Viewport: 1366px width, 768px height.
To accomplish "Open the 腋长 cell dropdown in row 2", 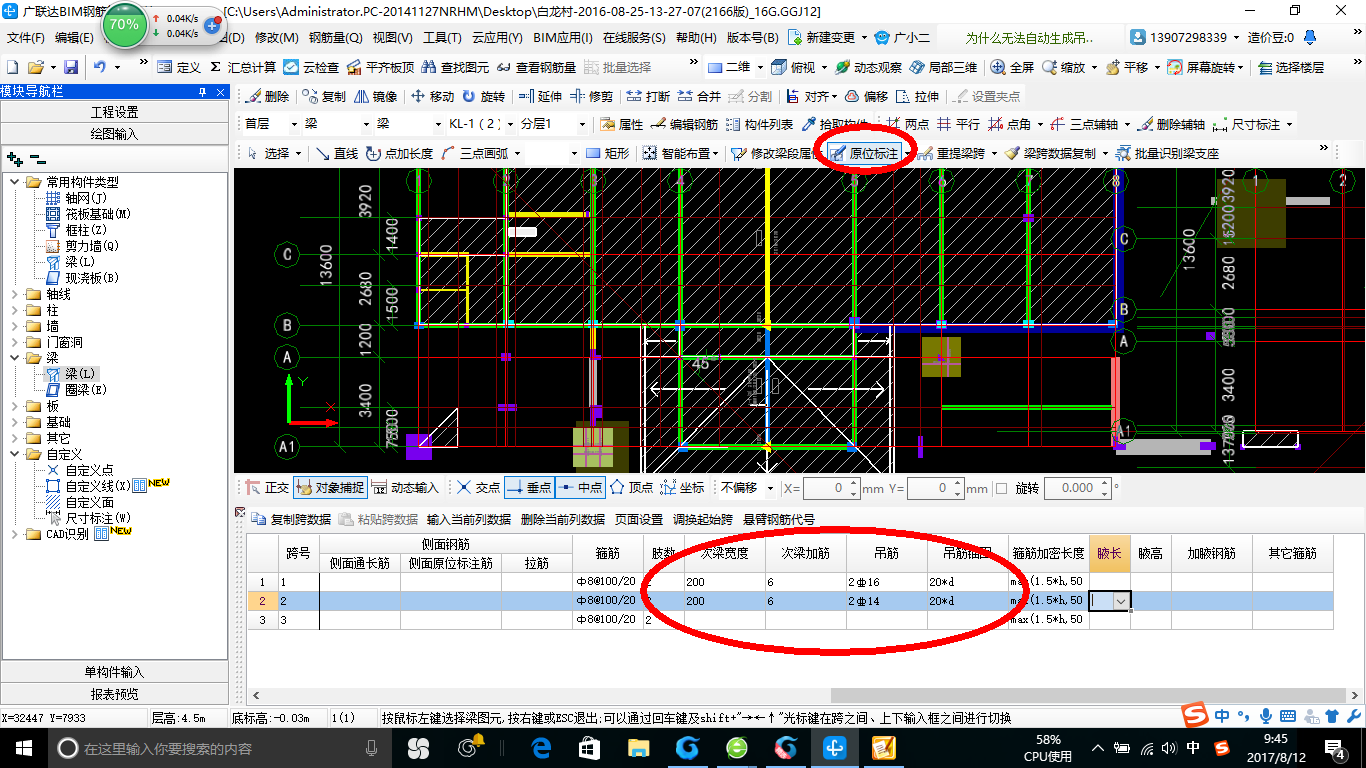I will pyautogui.click(x=1122, y=601).
